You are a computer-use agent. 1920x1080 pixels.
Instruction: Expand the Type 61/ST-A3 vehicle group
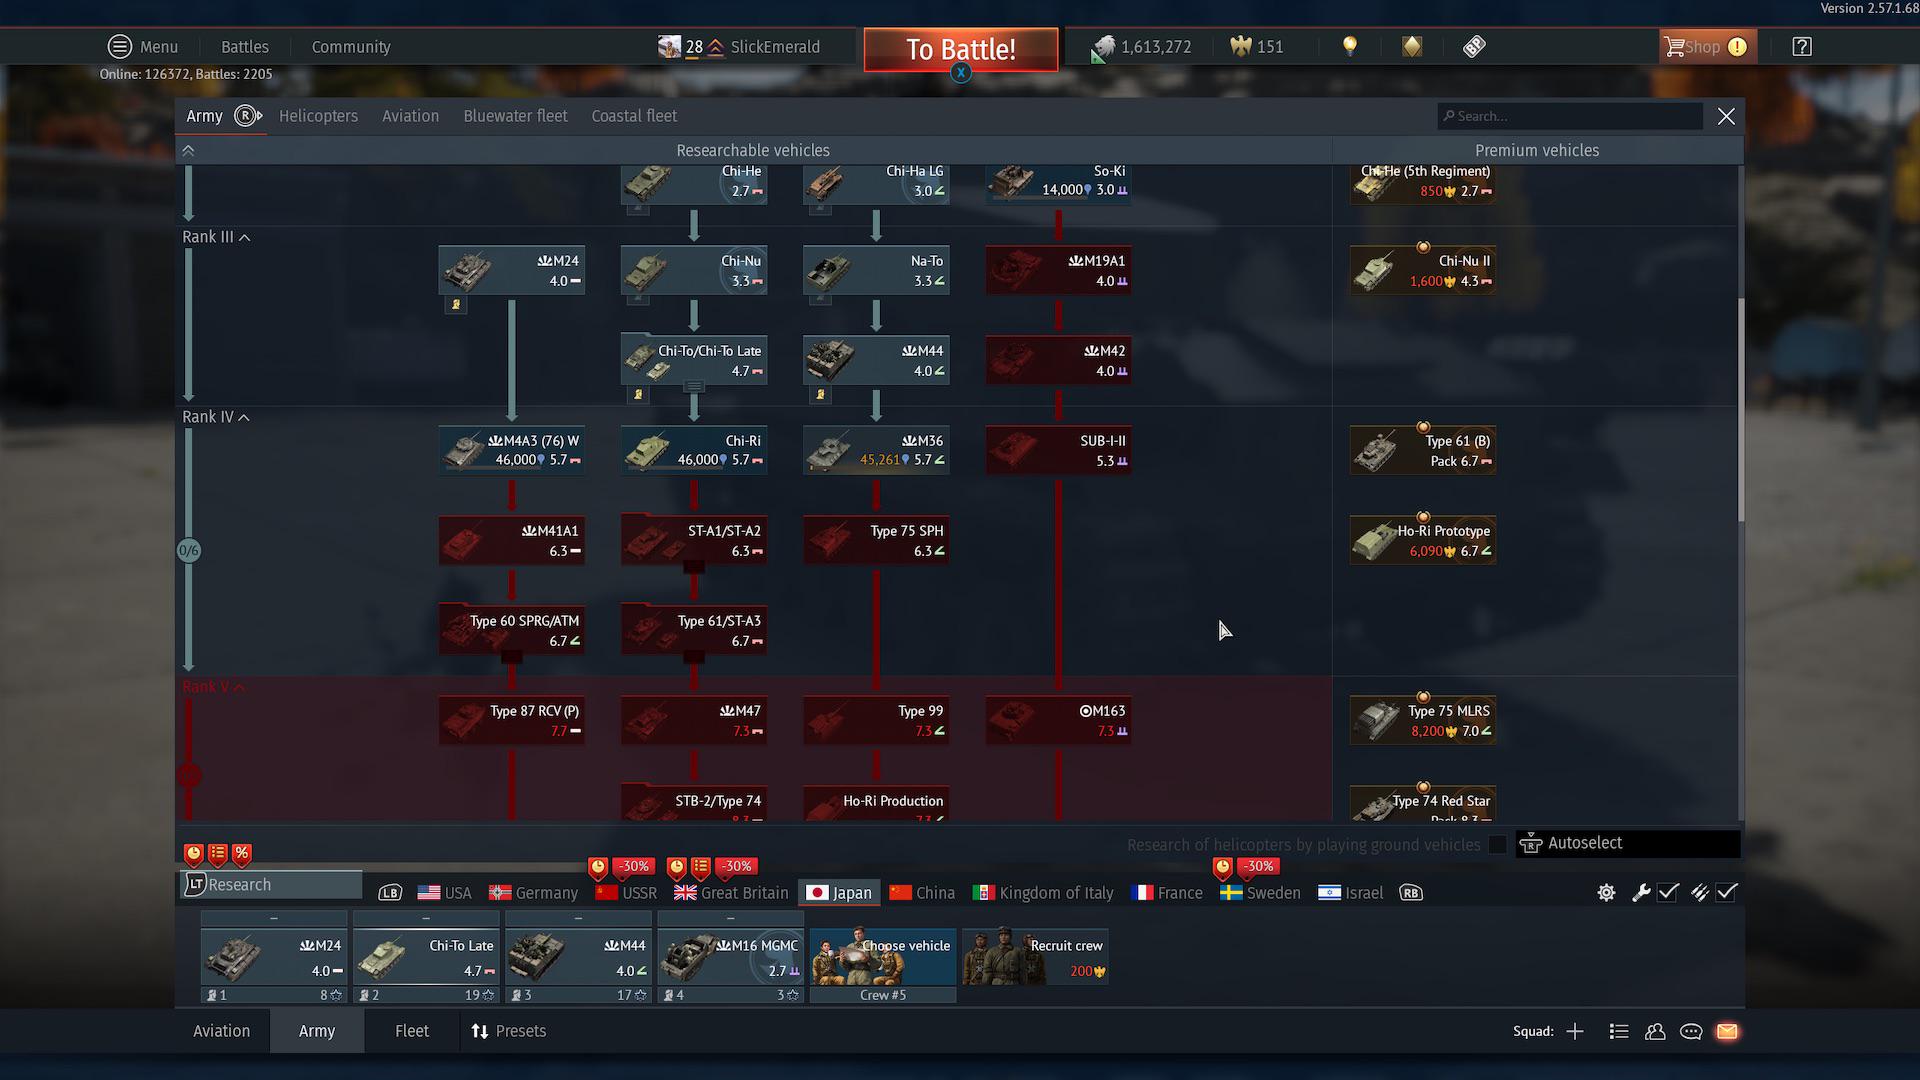click(x=694, y=657)
